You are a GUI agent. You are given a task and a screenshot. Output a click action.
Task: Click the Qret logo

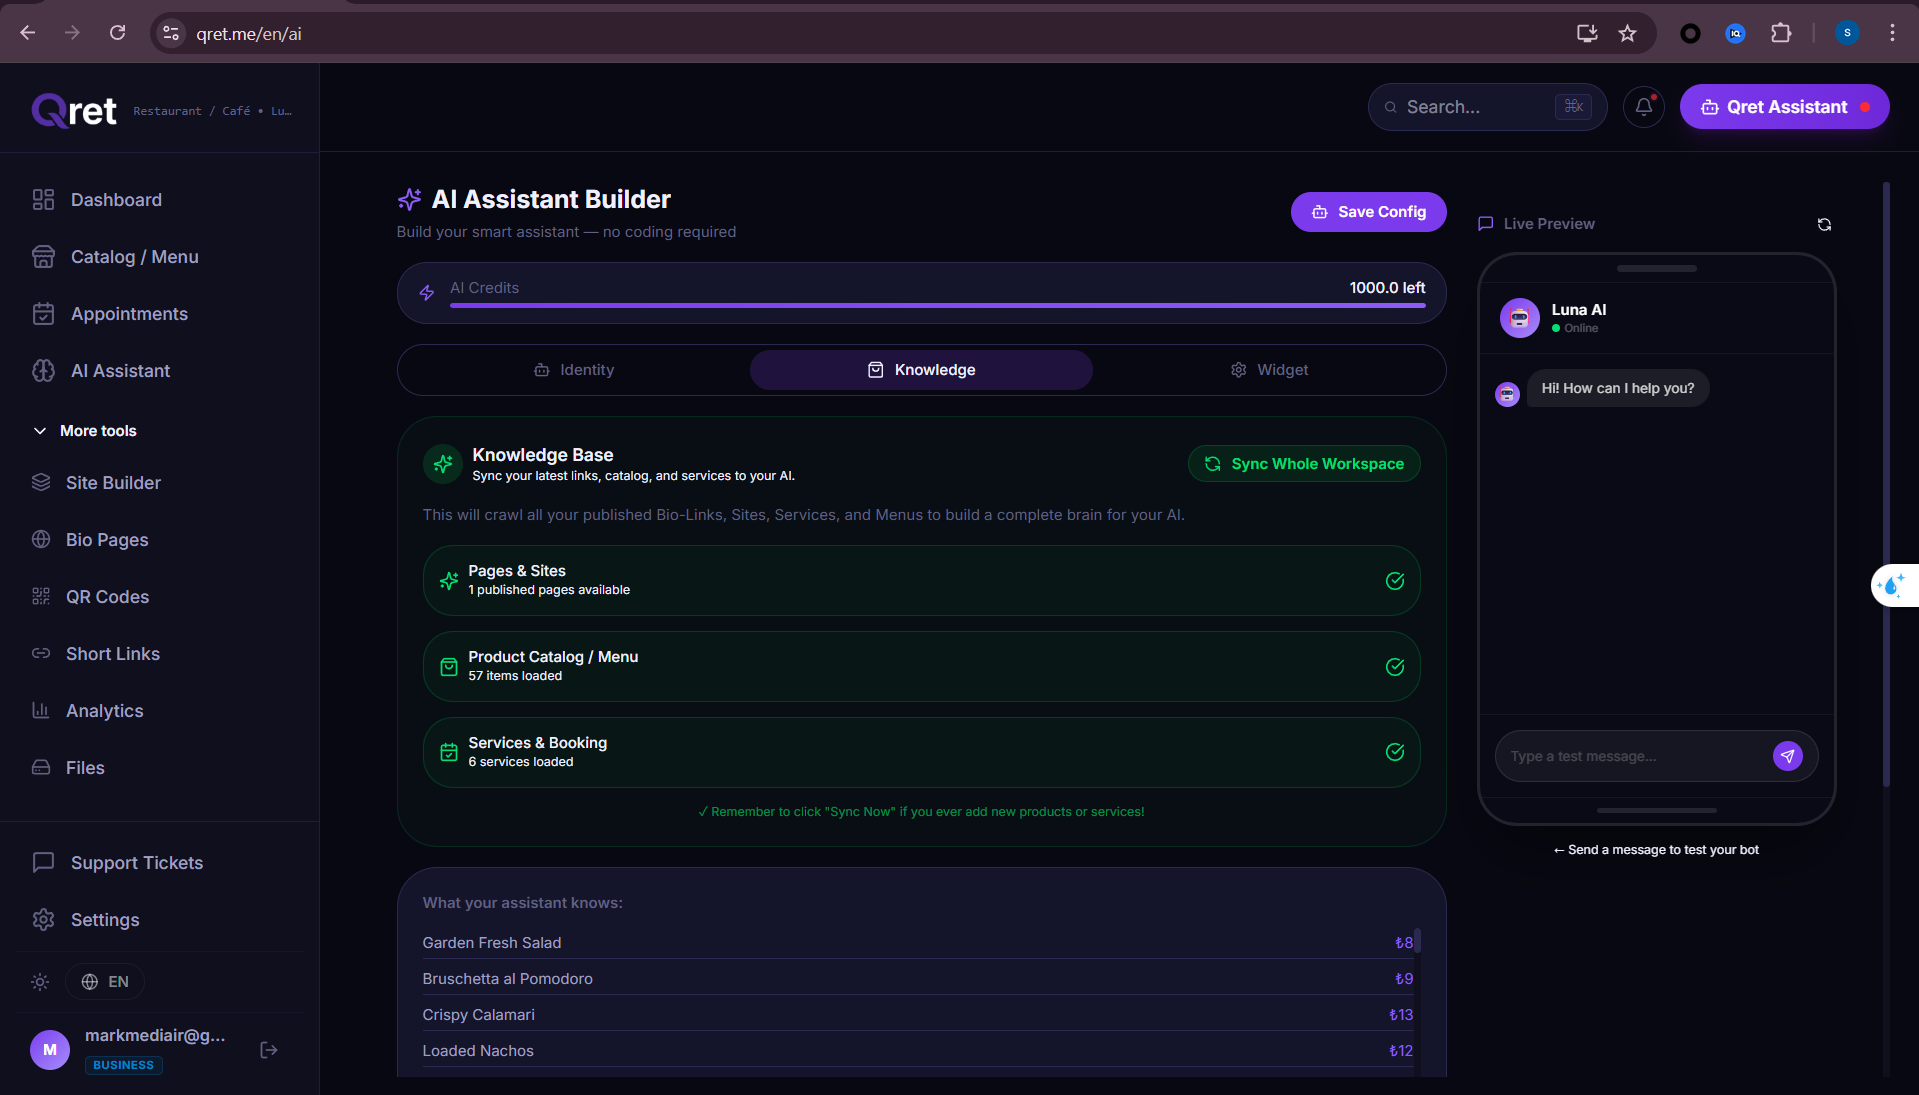click(x=74, y=110)
